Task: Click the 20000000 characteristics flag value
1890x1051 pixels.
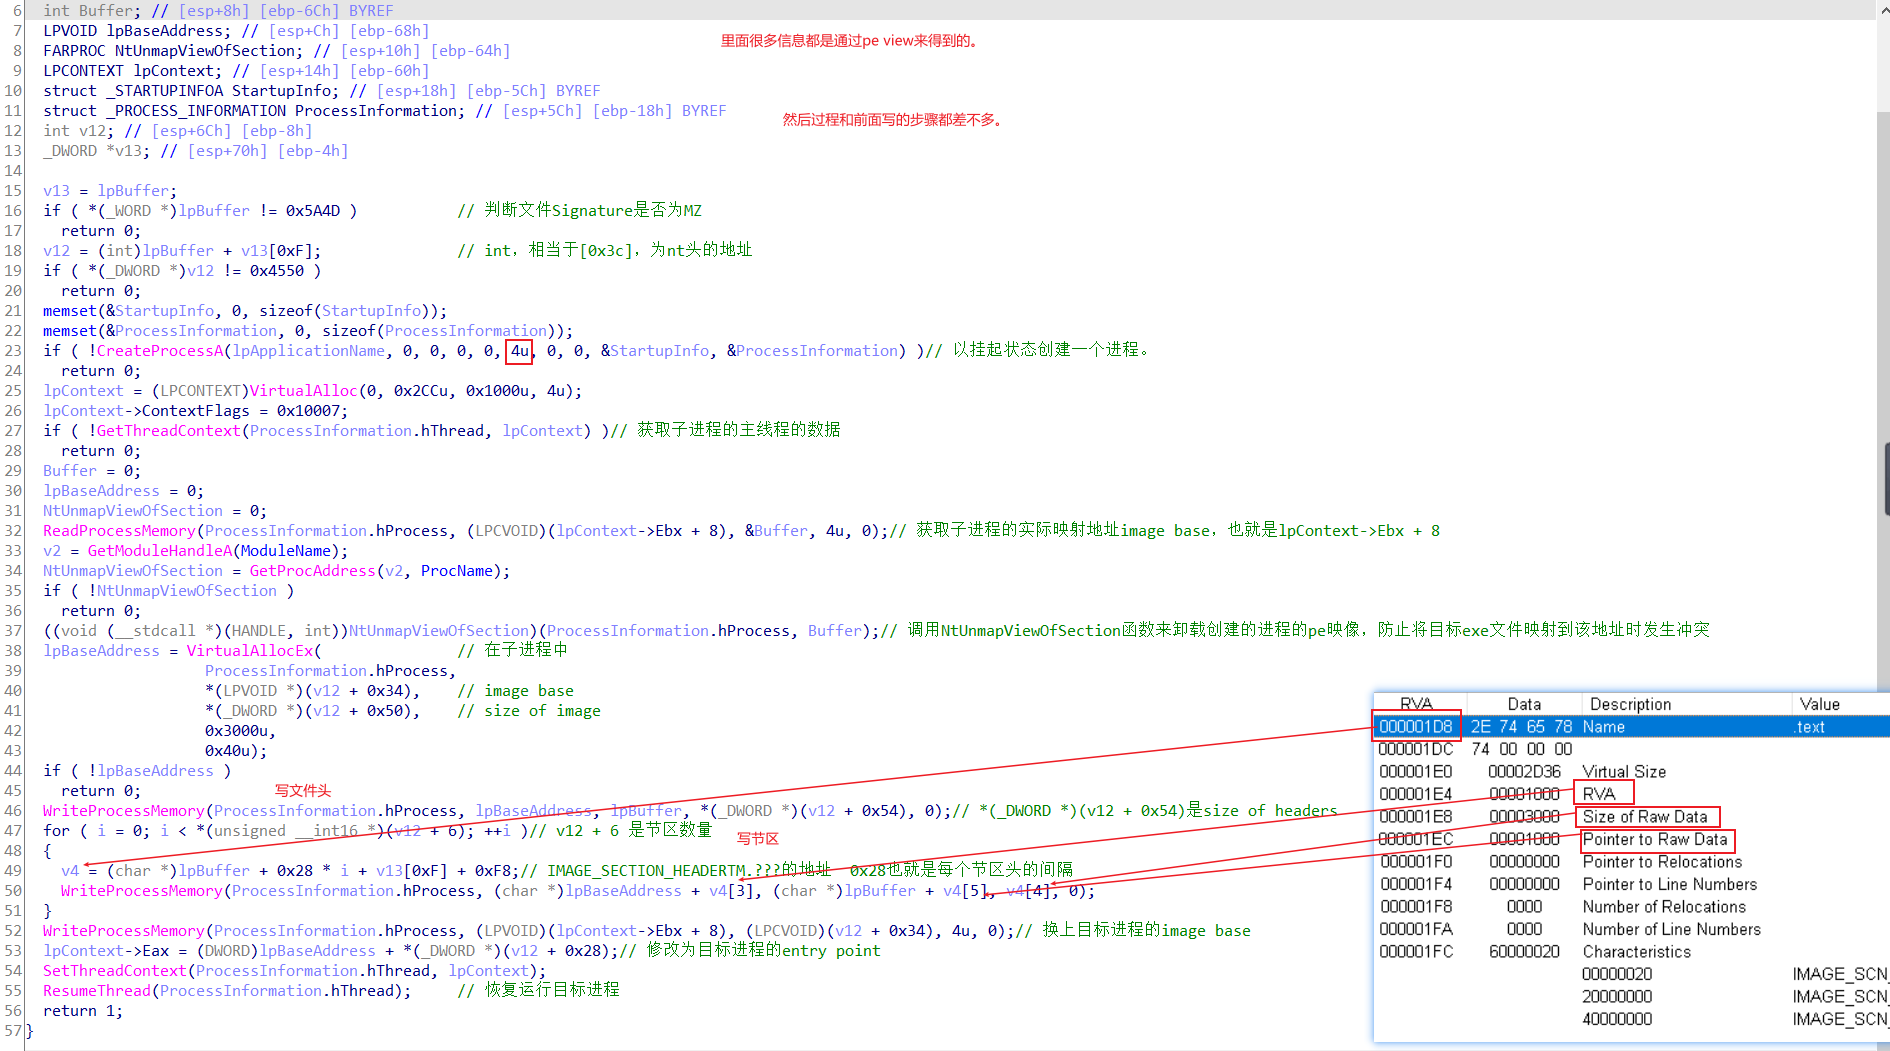Action: point(1617,997)
